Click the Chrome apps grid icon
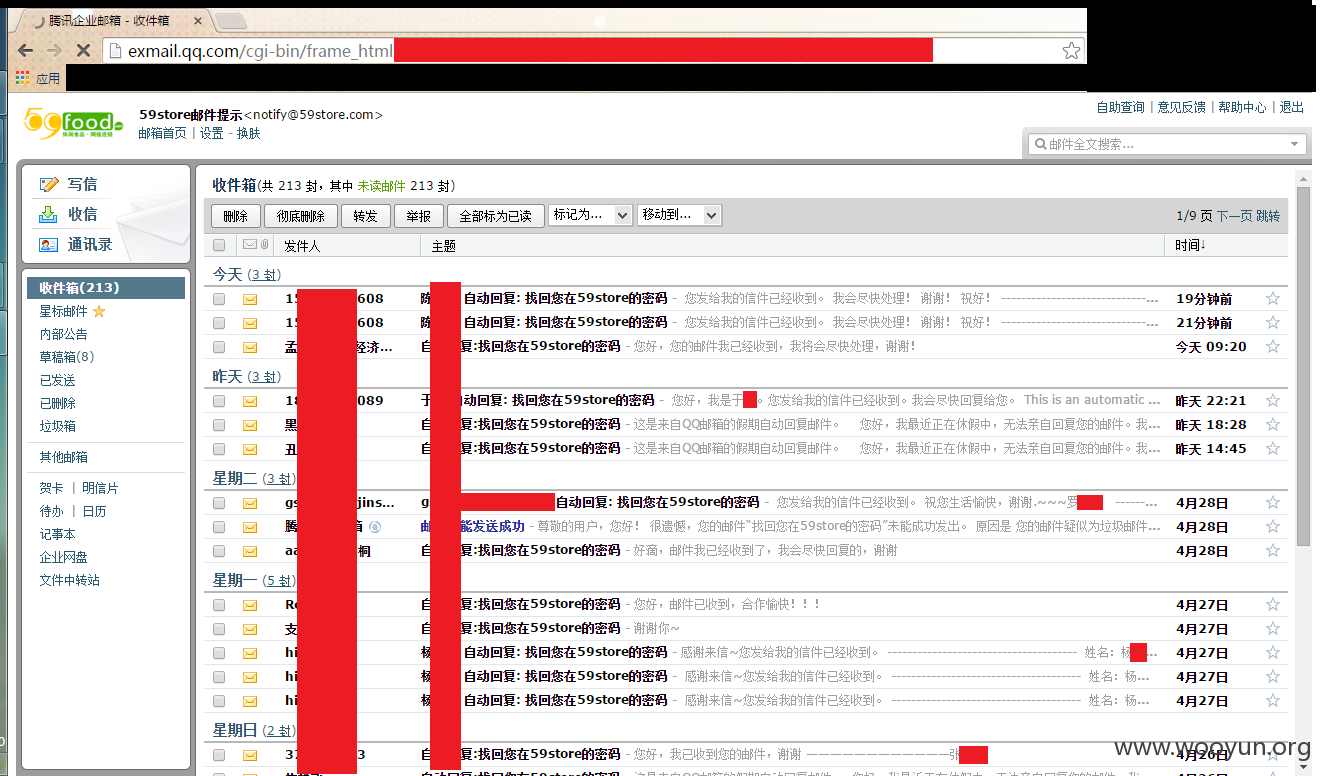 coord(22,77)
